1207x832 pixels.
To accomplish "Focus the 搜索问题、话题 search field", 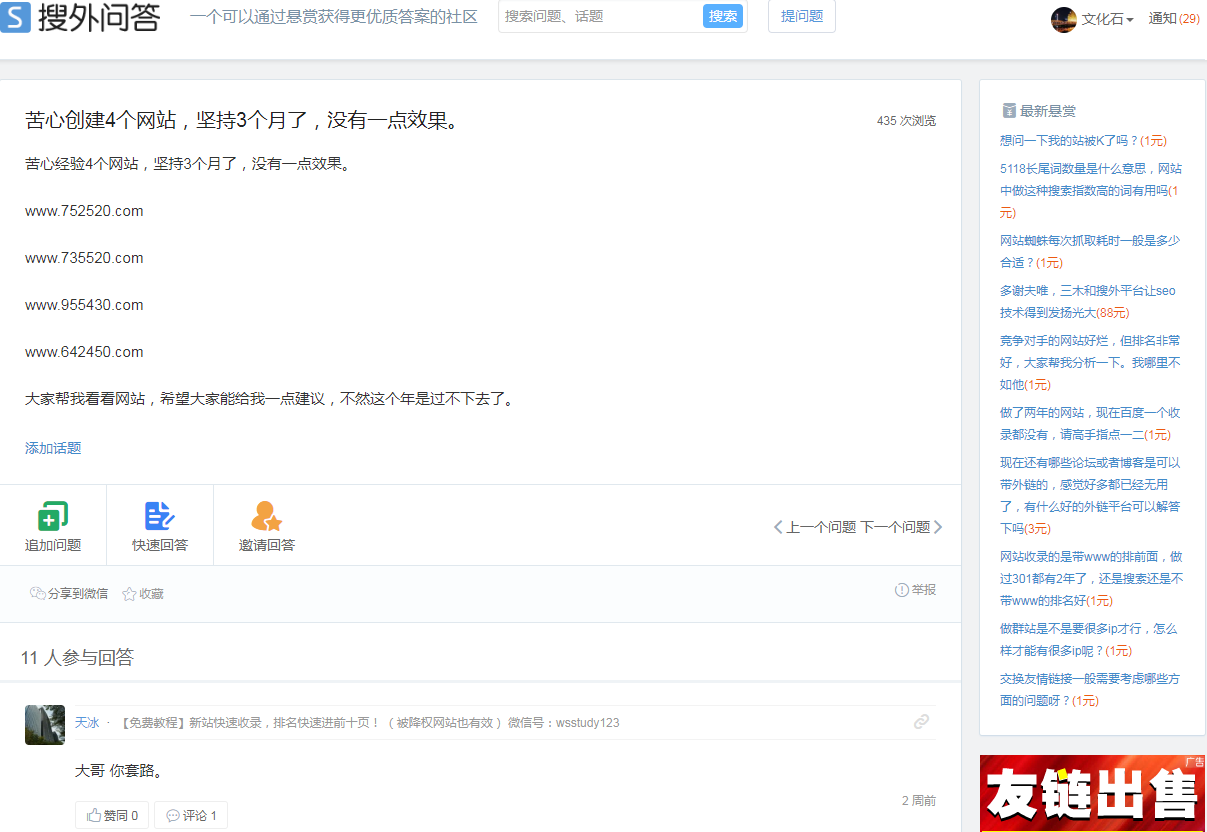I will click(x=600, y=16).
